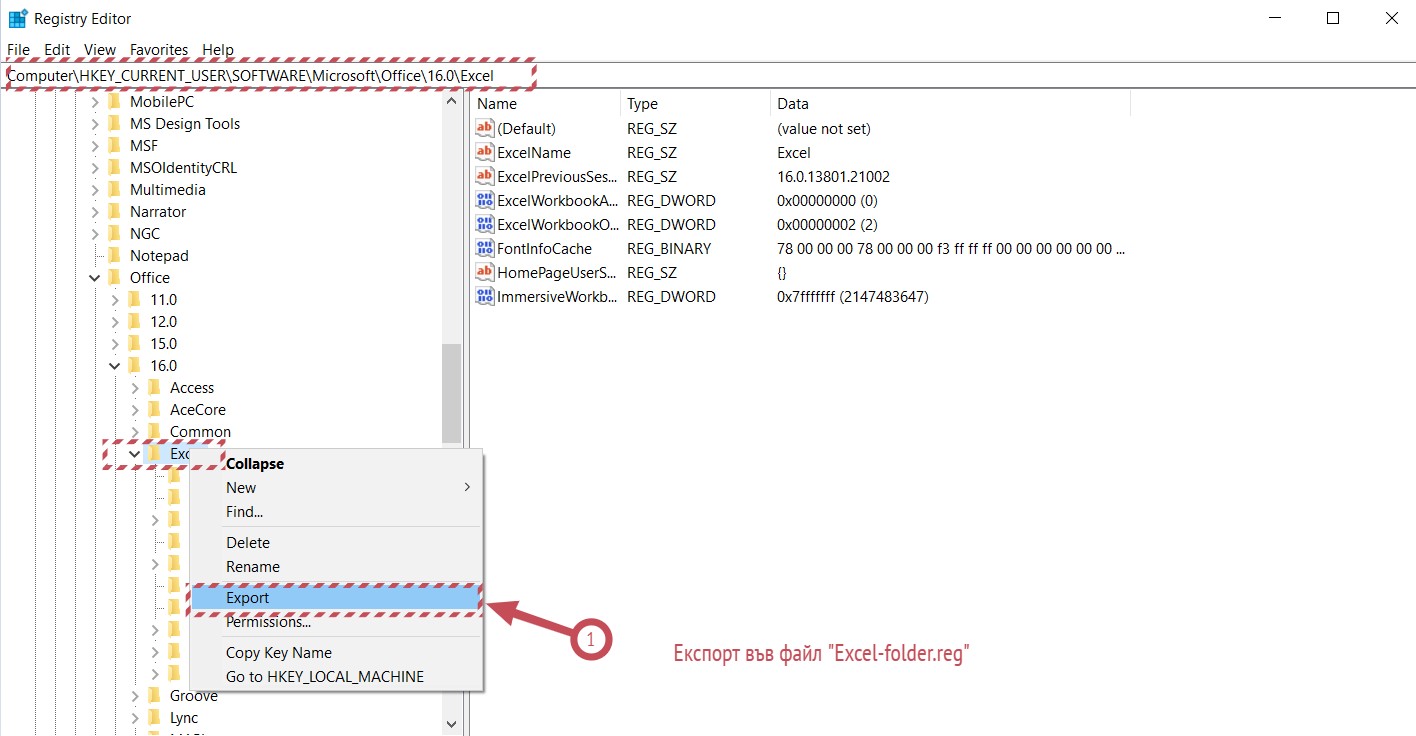
Task: Open Permissions... from the context menu
Action: (x=335, y=622)
